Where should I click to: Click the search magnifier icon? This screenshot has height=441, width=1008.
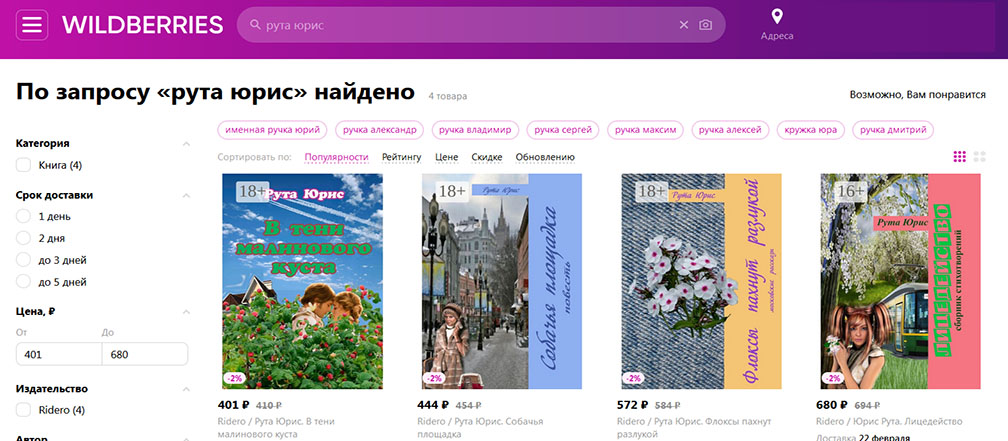[x=255, y=25]
